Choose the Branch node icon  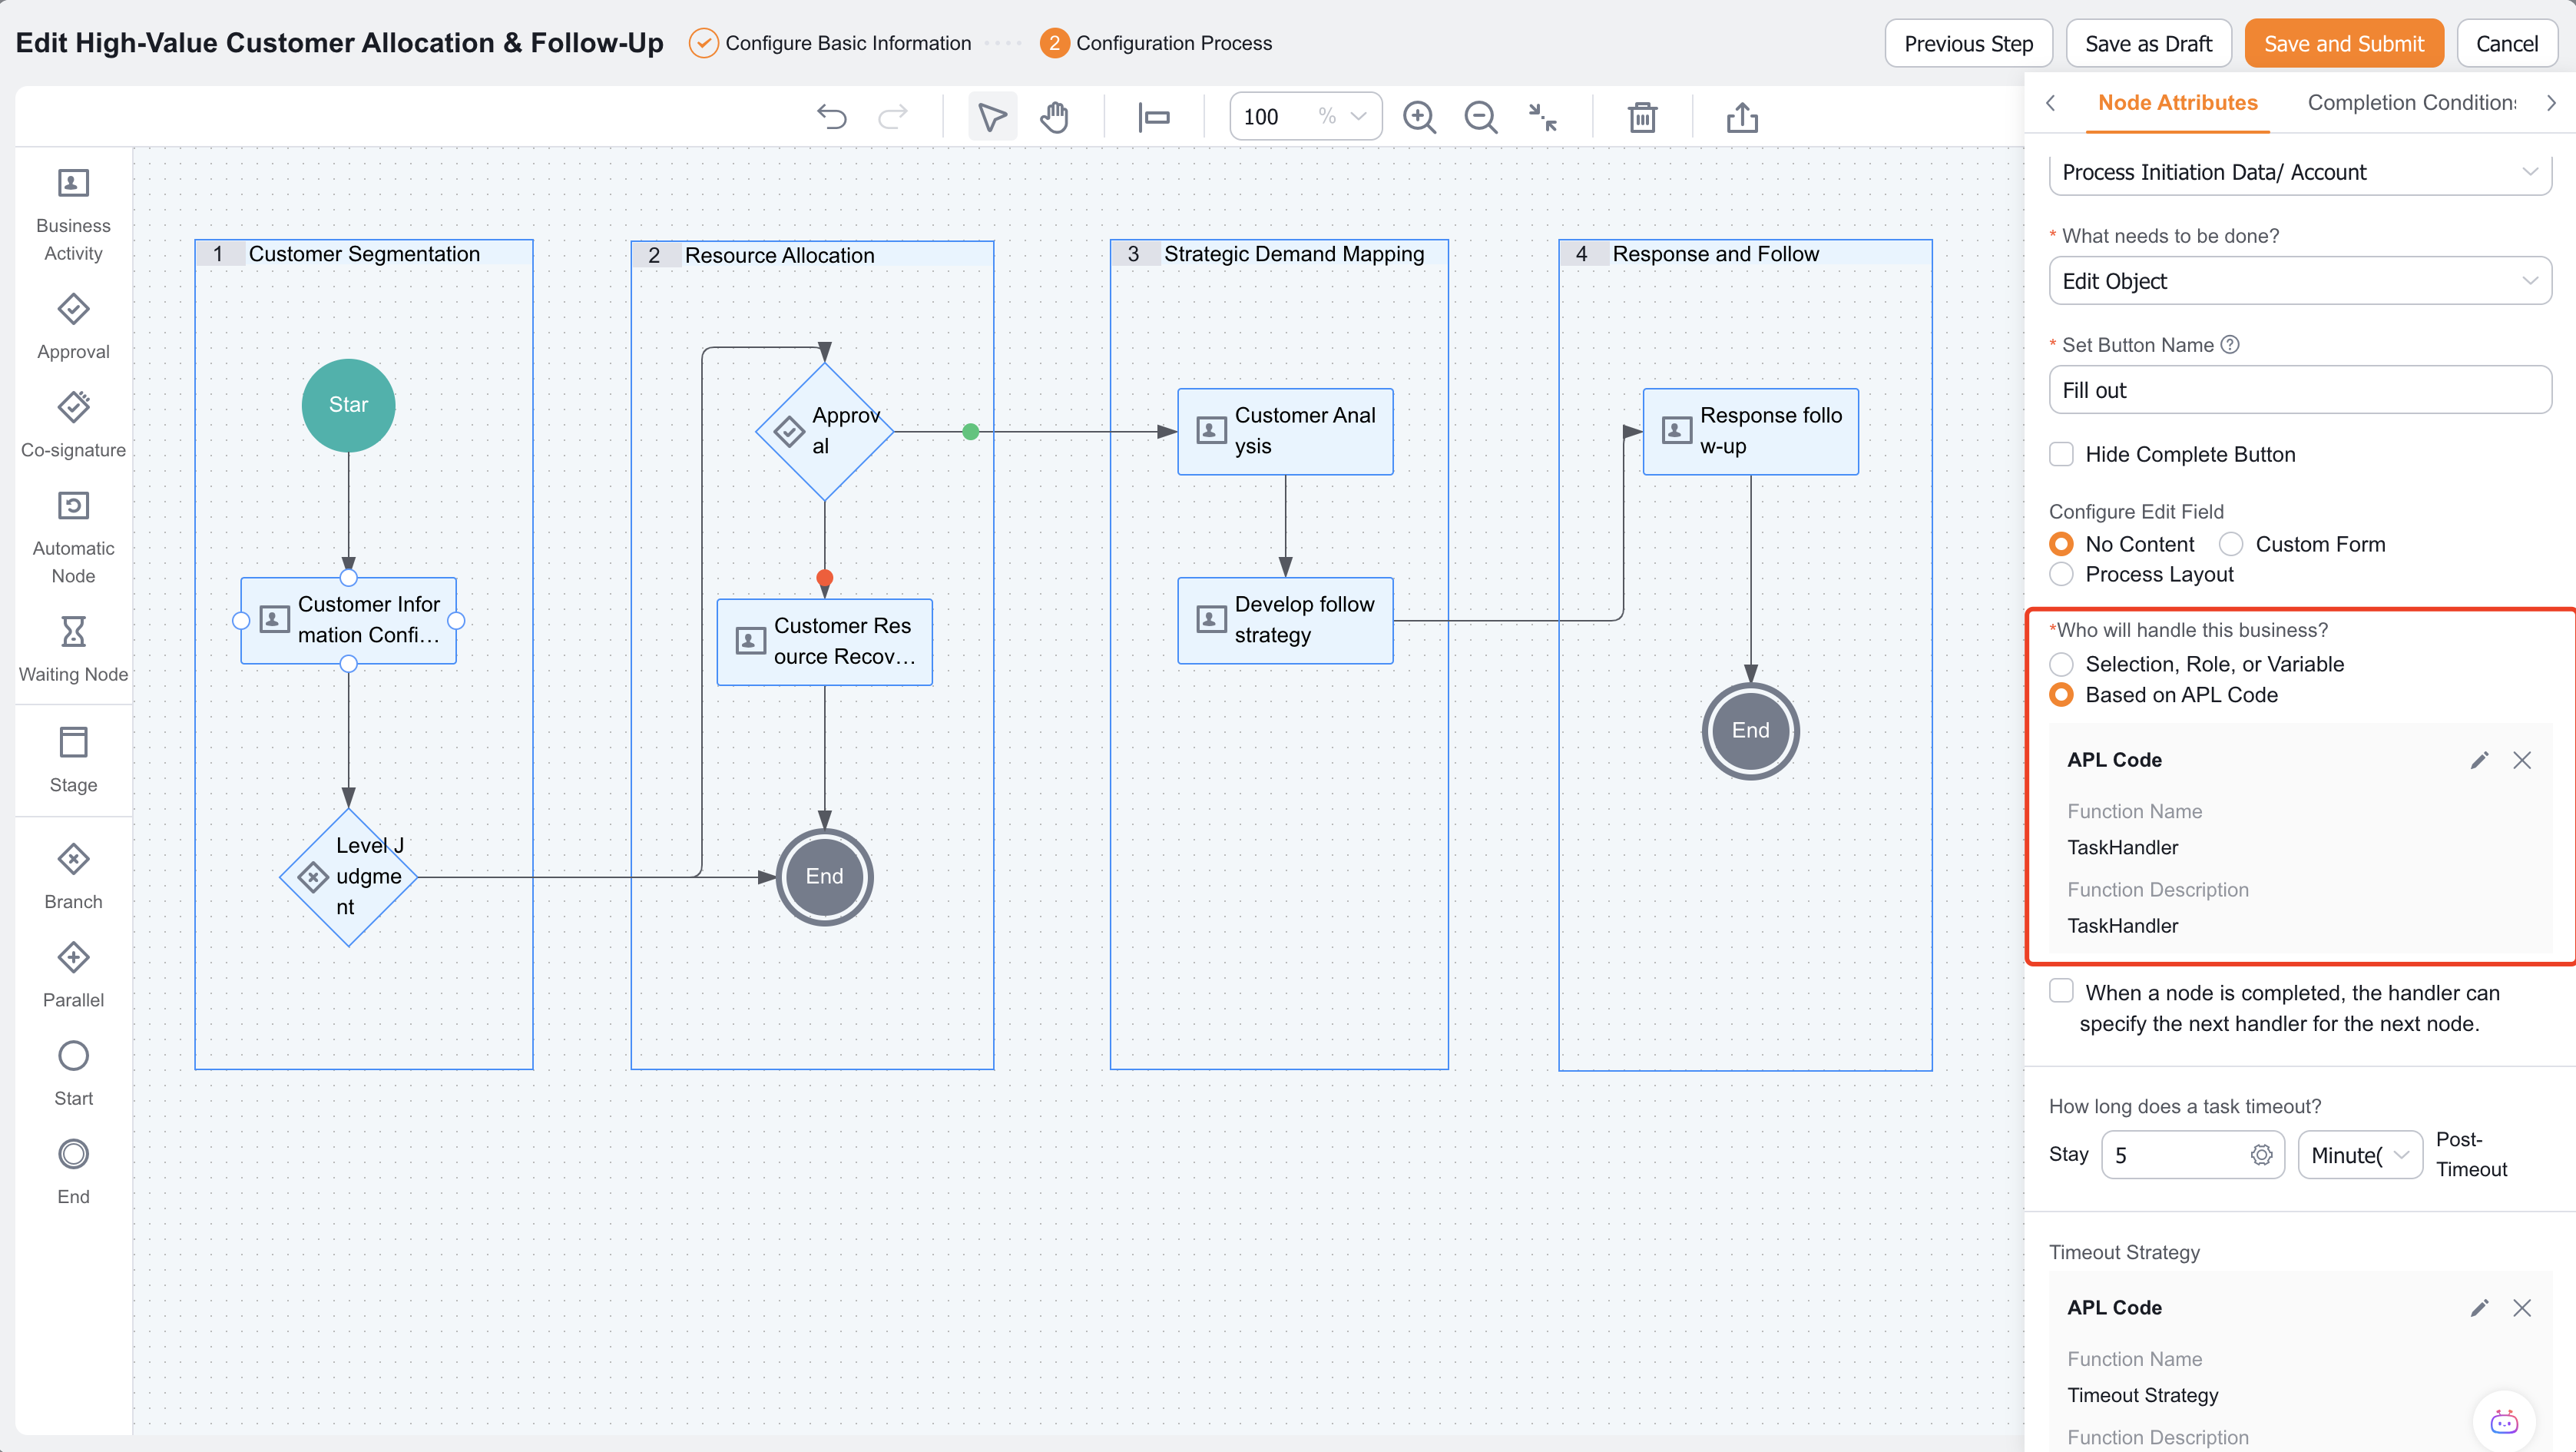click(73, 859)
